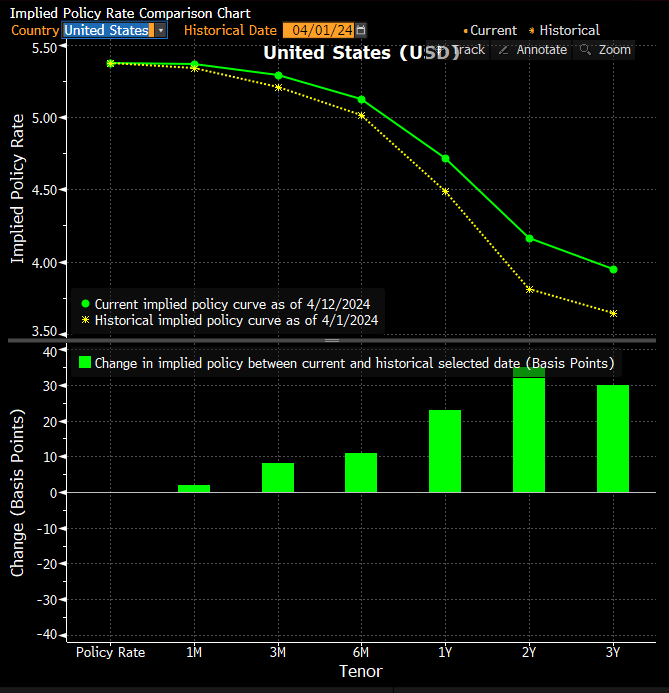
Task: Click green swatch in change bar legend
Action: pos(85,362)
